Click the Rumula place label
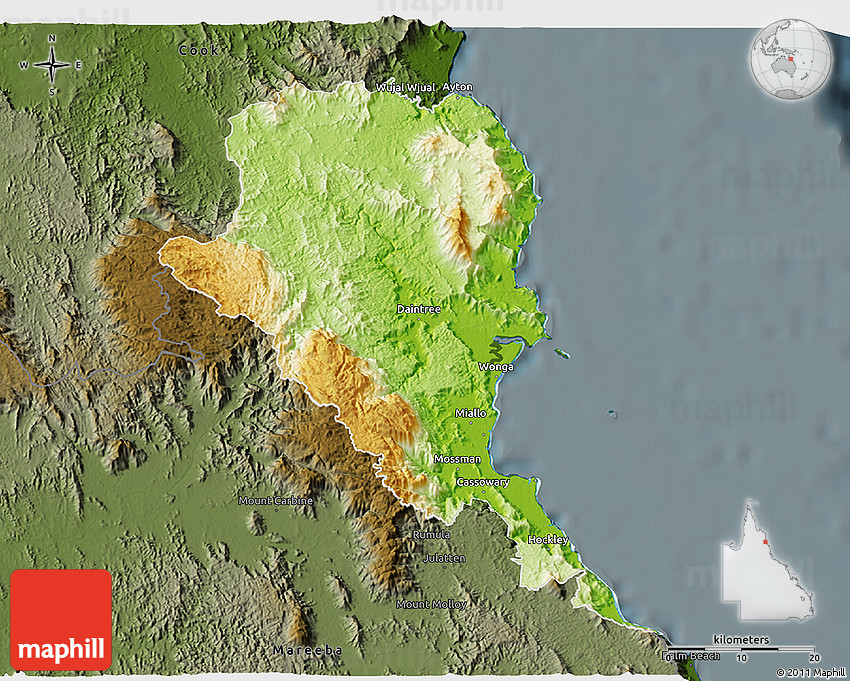Viewport: 850px width, 681px height. click(x=431, y=535)
